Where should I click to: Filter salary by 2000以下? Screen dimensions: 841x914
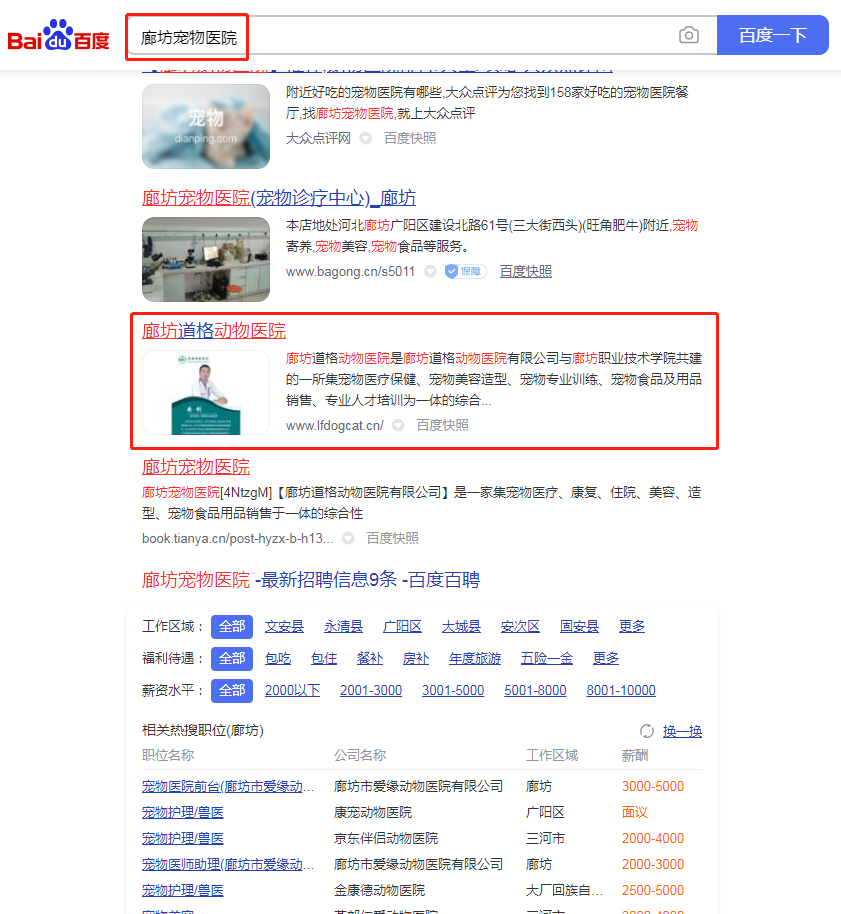tap(293, 691)
